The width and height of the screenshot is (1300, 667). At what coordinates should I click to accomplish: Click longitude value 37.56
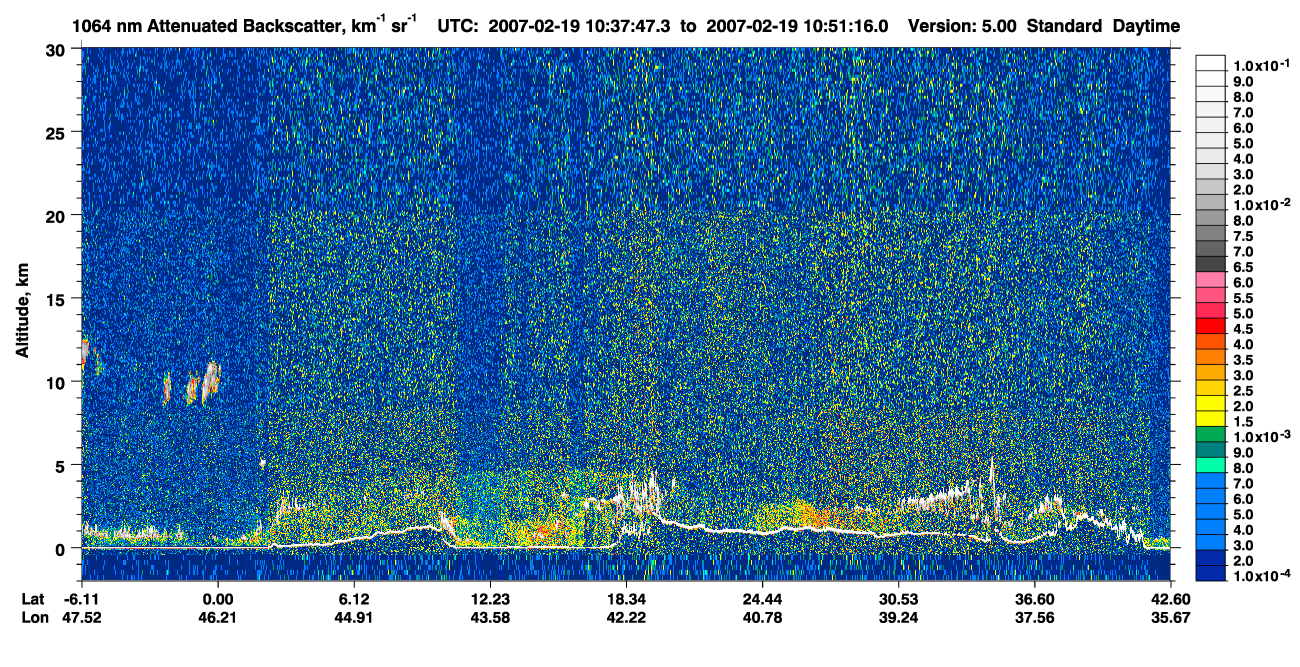1034,617
